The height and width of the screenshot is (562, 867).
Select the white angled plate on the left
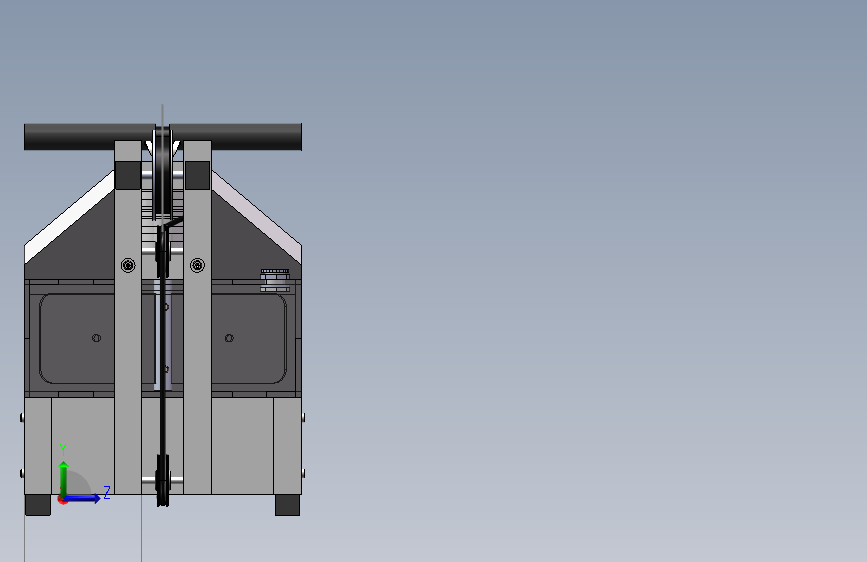pyautogui.click(x=69, y=217)
